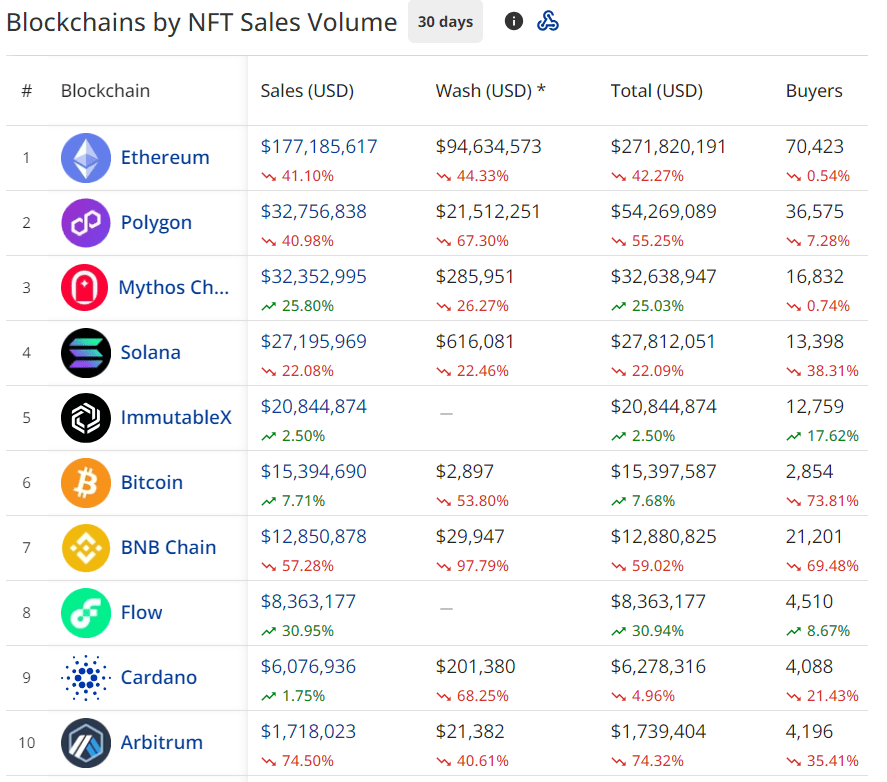Click the Blockchain column header
887x782 pixels.
coord(105,91)
